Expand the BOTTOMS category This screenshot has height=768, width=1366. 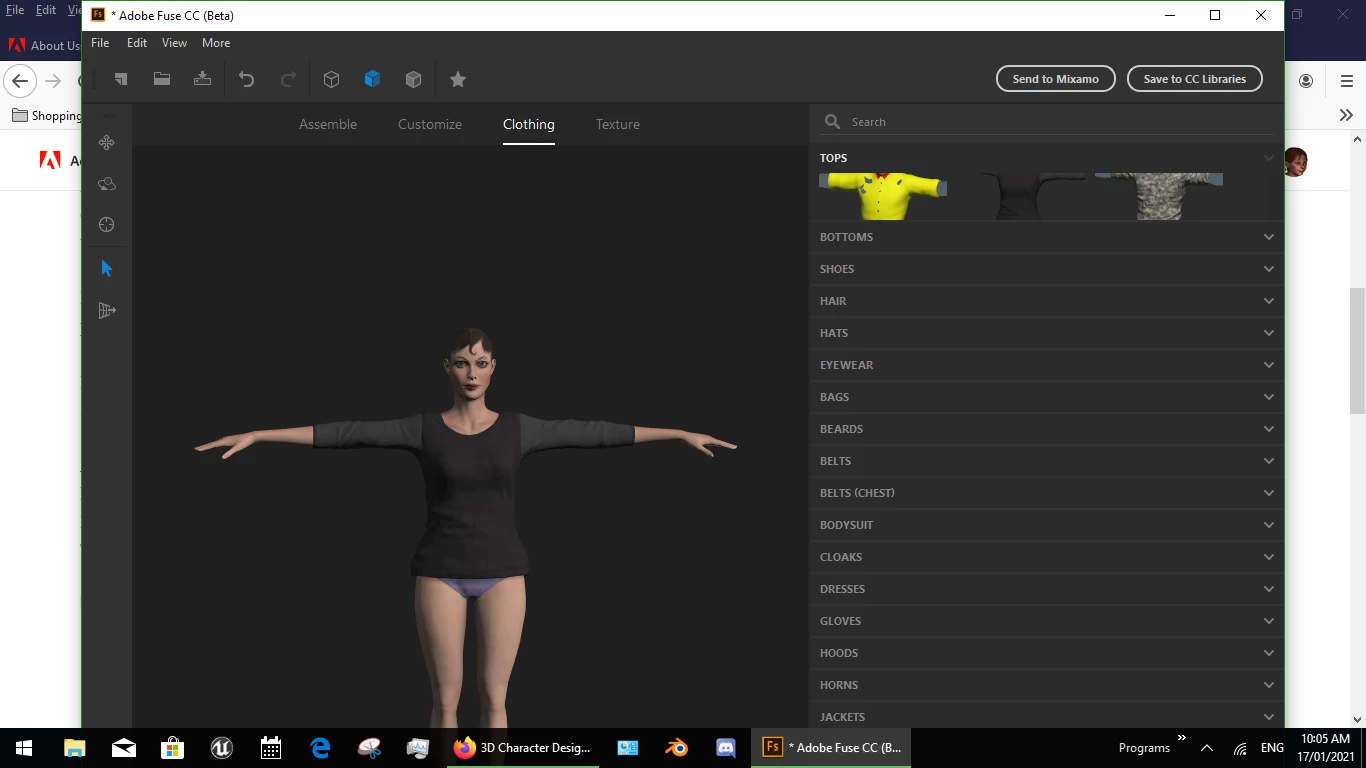(1047, 237)
